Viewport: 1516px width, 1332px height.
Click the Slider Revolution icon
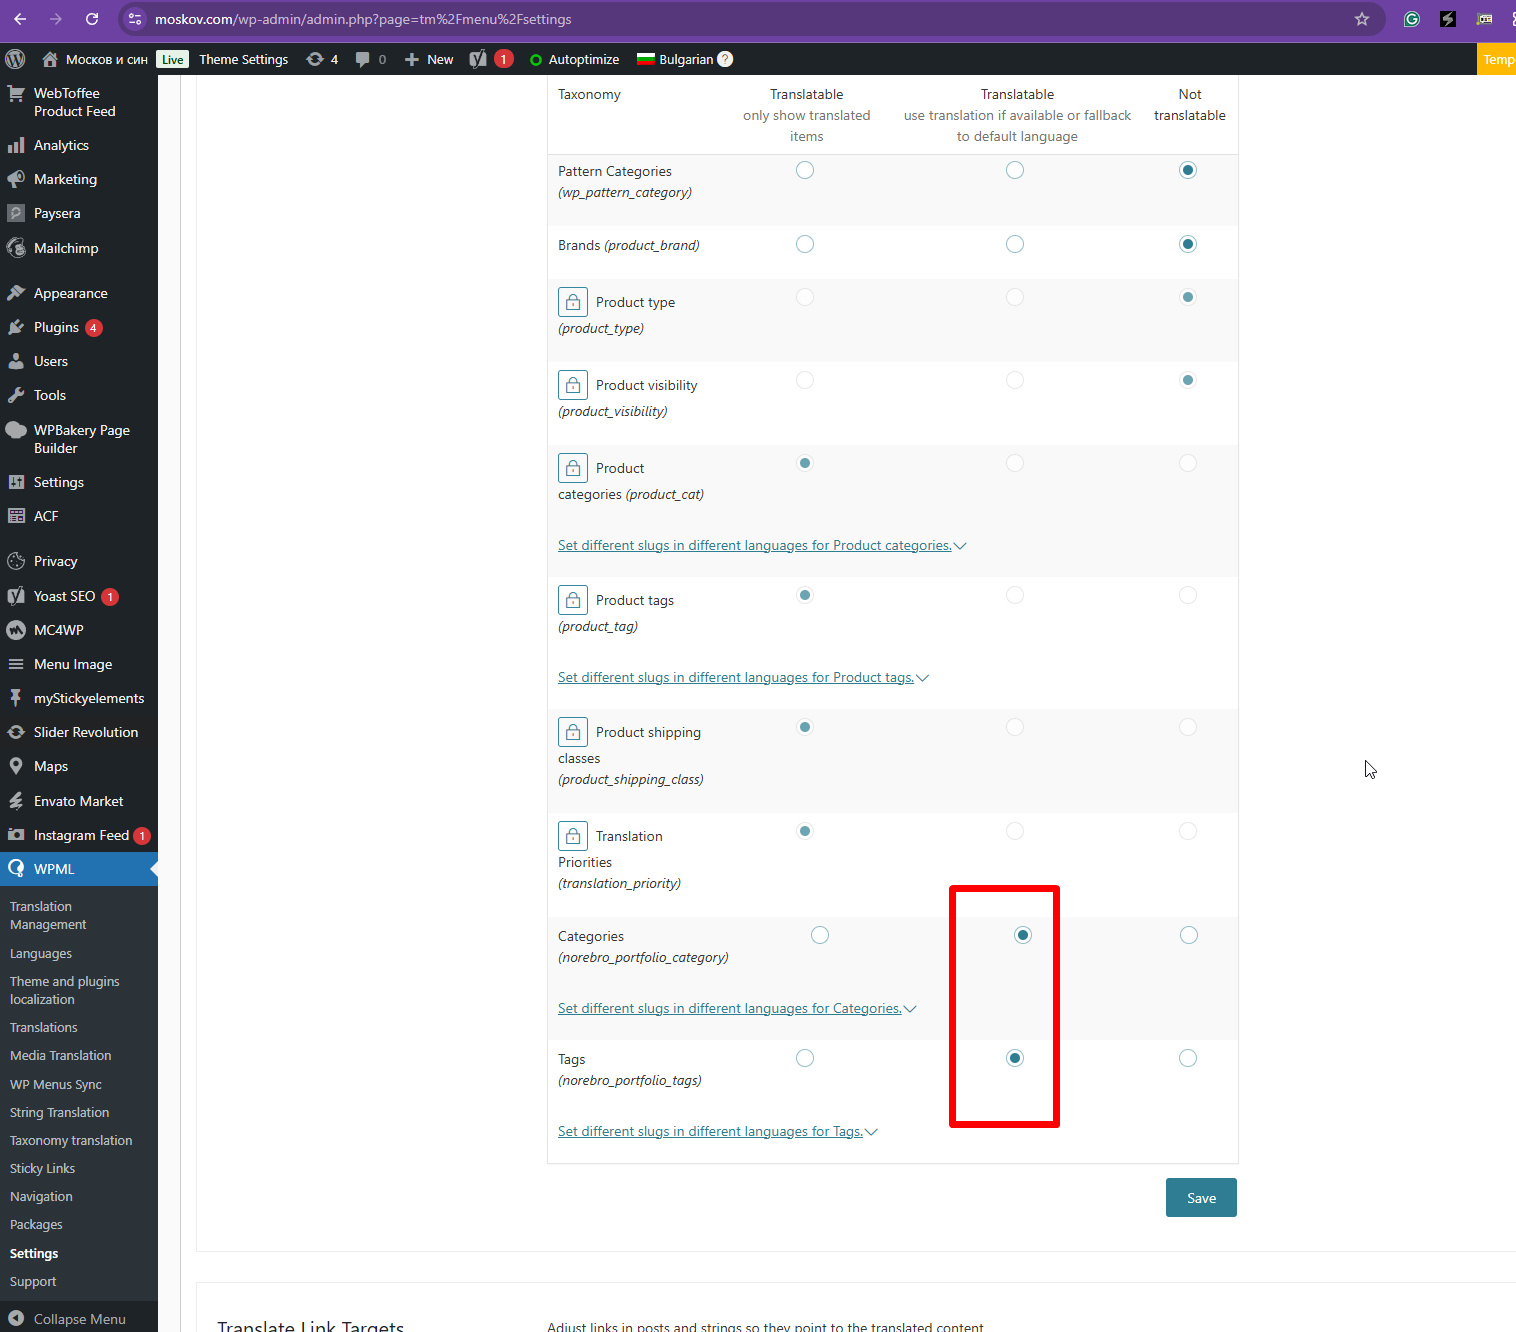pos(16,732)
